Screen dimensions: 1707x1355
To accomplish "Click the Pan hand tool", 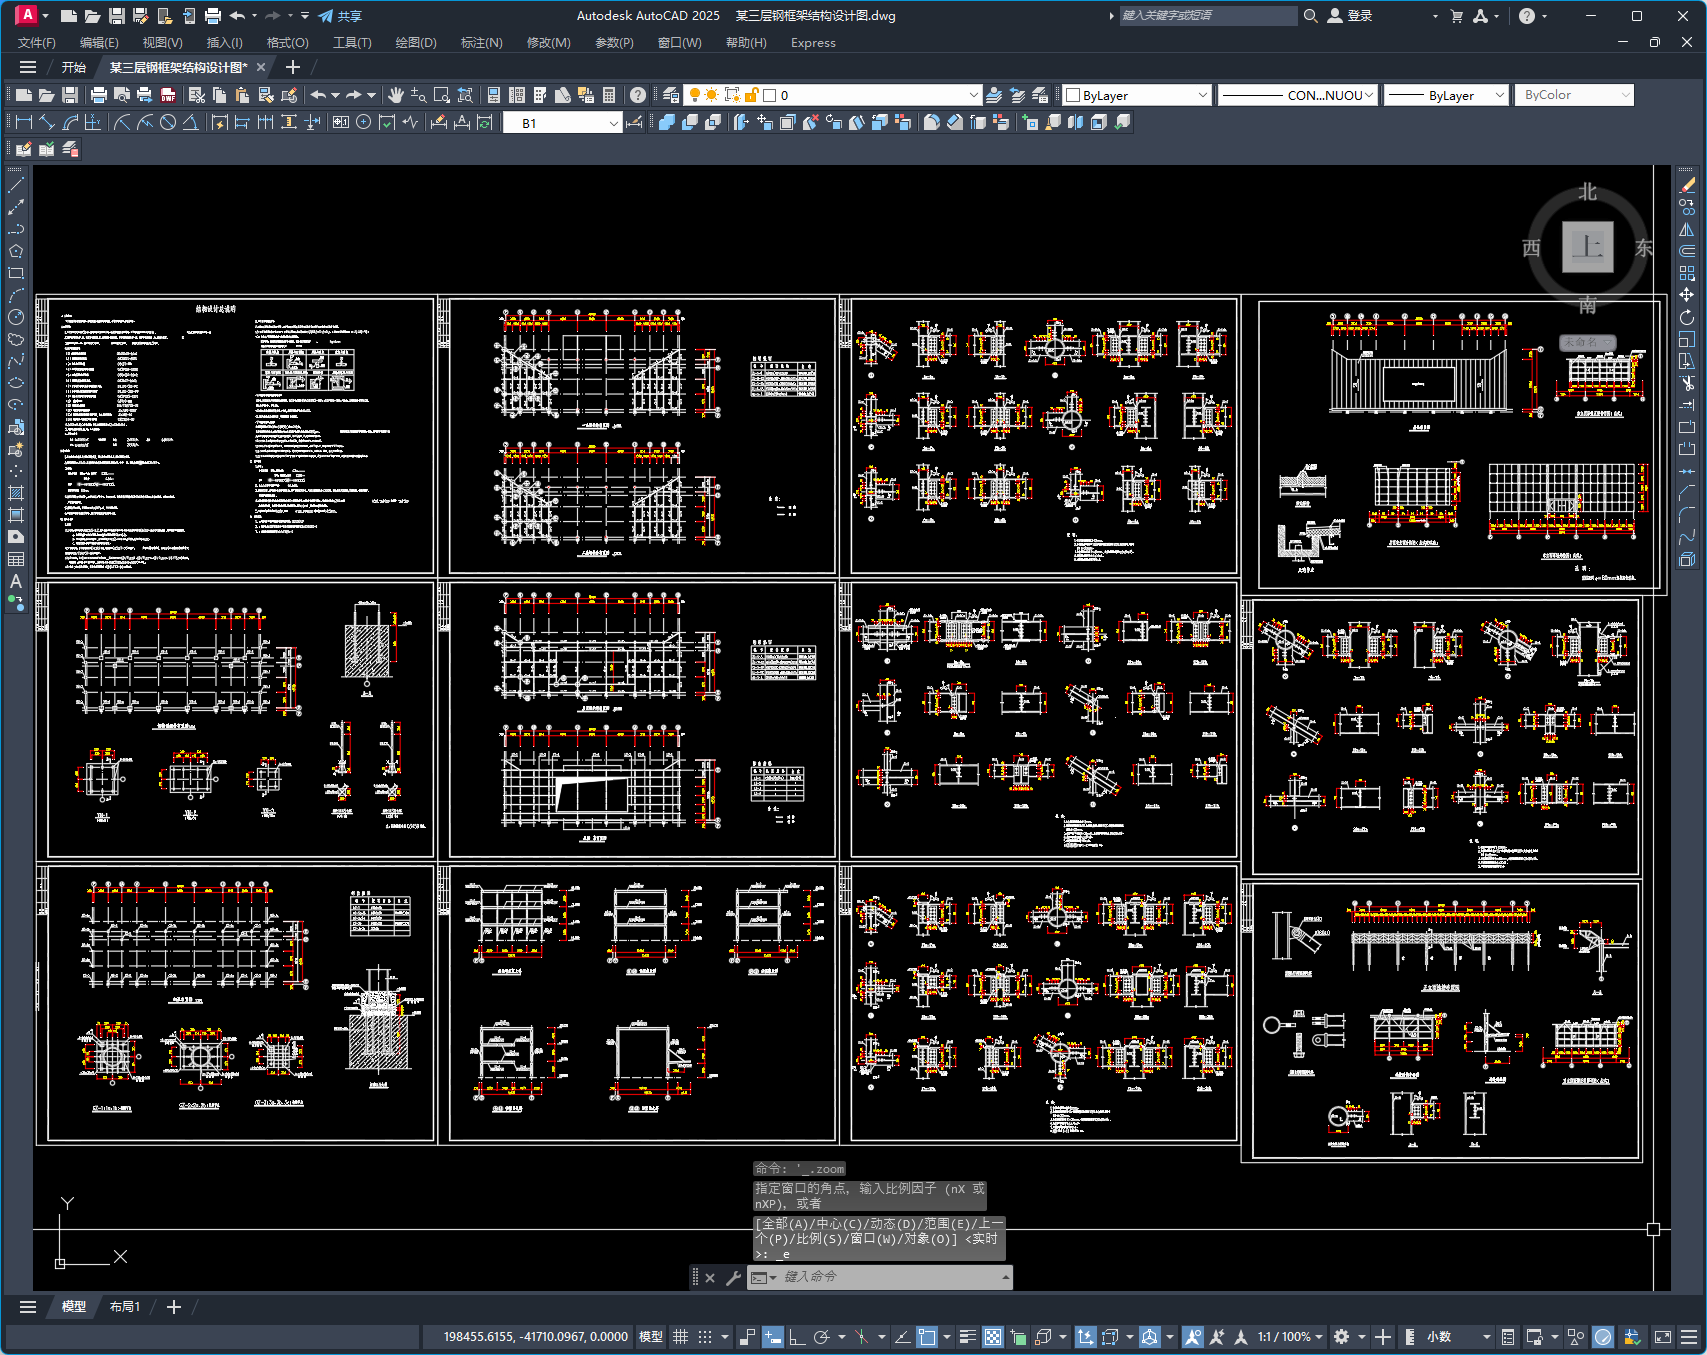I will click(x=396, y=95).
